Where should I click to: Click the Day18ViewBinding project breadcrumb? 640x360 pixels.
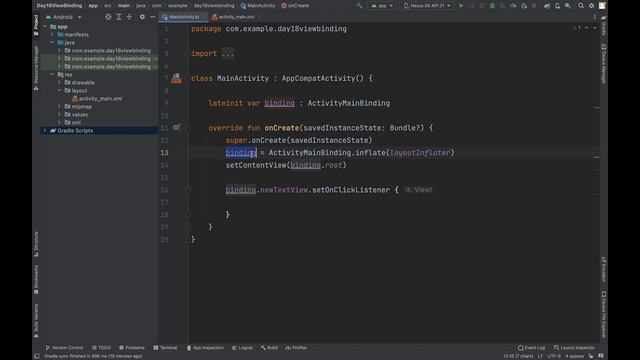pyautogui.click(x=59, y=6)
